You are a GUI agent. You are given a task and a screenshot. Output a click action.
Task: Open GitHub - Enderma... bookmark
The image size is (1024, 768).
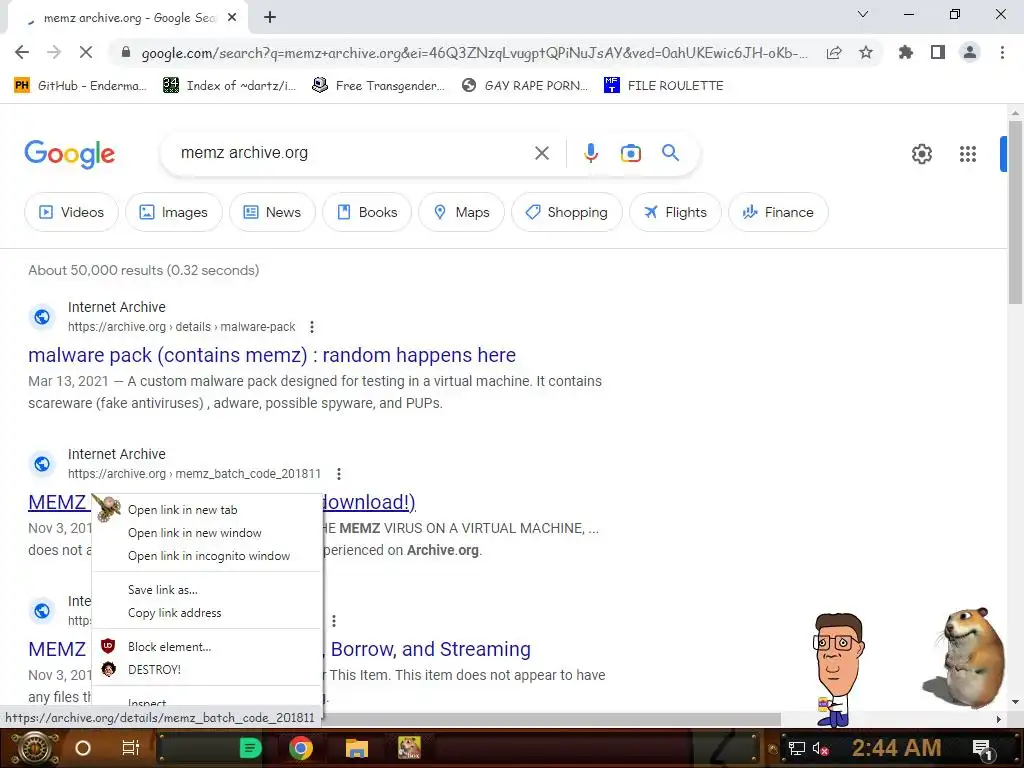tap(80, 86)
